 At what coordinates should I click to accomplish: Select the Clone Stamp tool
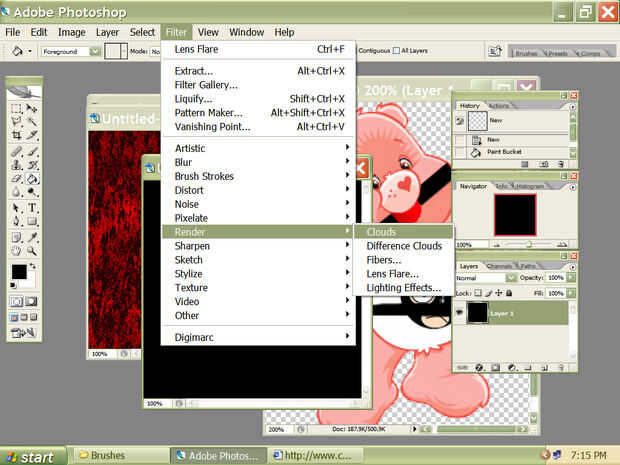pyautogui.click(x=16, y=164)
